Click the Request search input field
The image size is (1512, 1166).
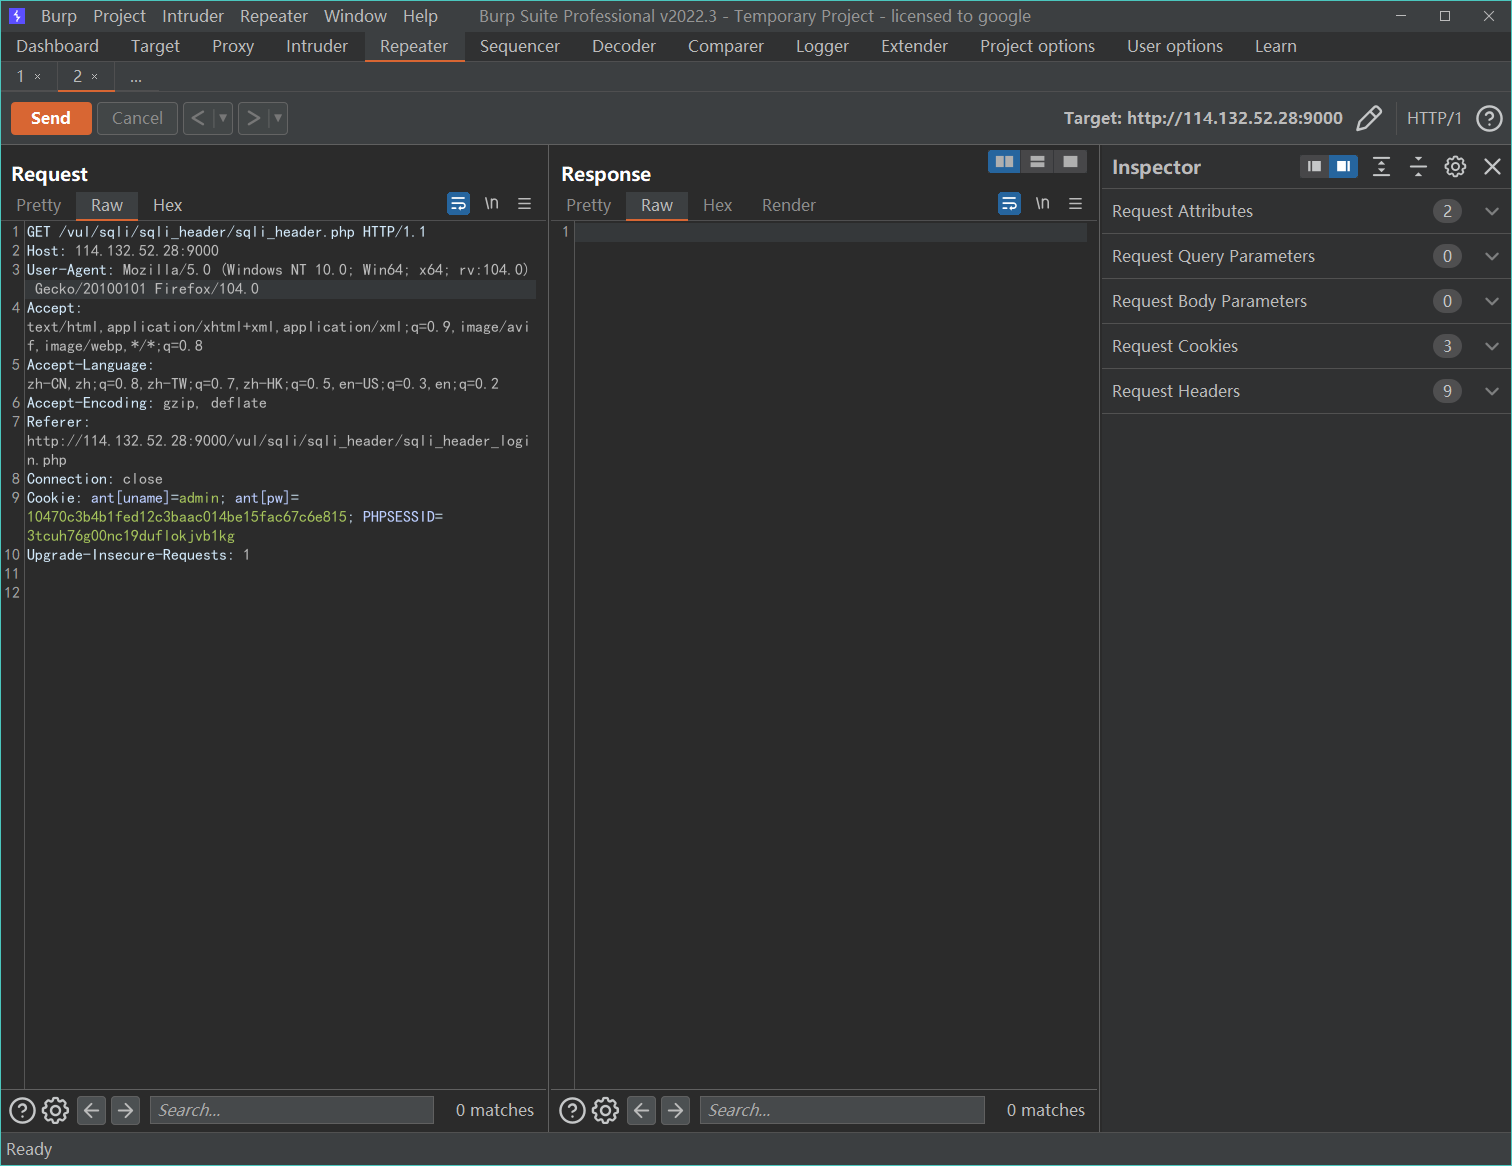tap(292, 1110)
